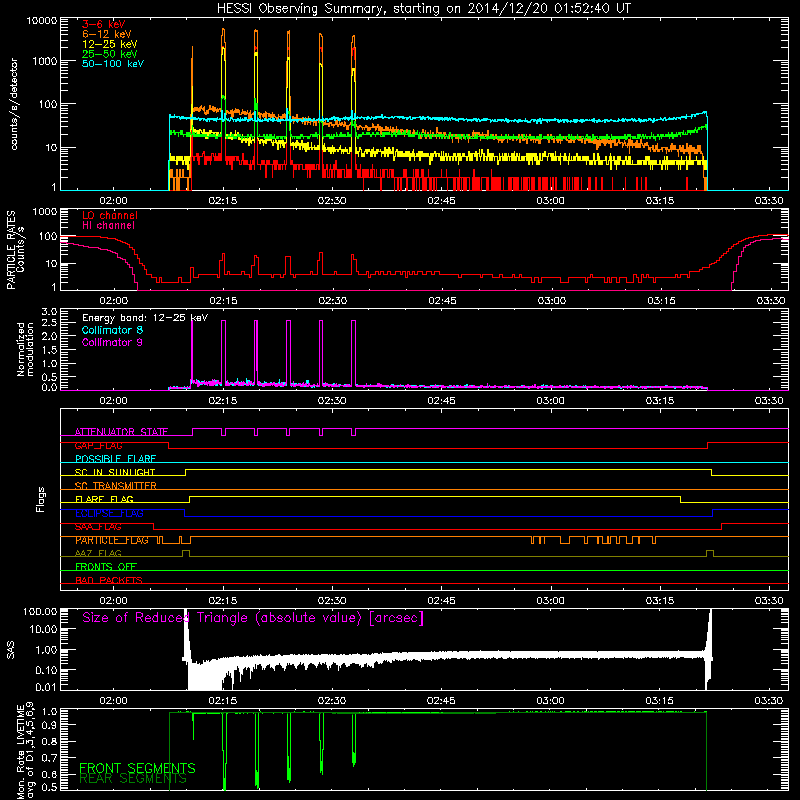The height and width of the screenshot is (800, 800).
Task: Click the SAS axis label
Action: click(11, 650)
